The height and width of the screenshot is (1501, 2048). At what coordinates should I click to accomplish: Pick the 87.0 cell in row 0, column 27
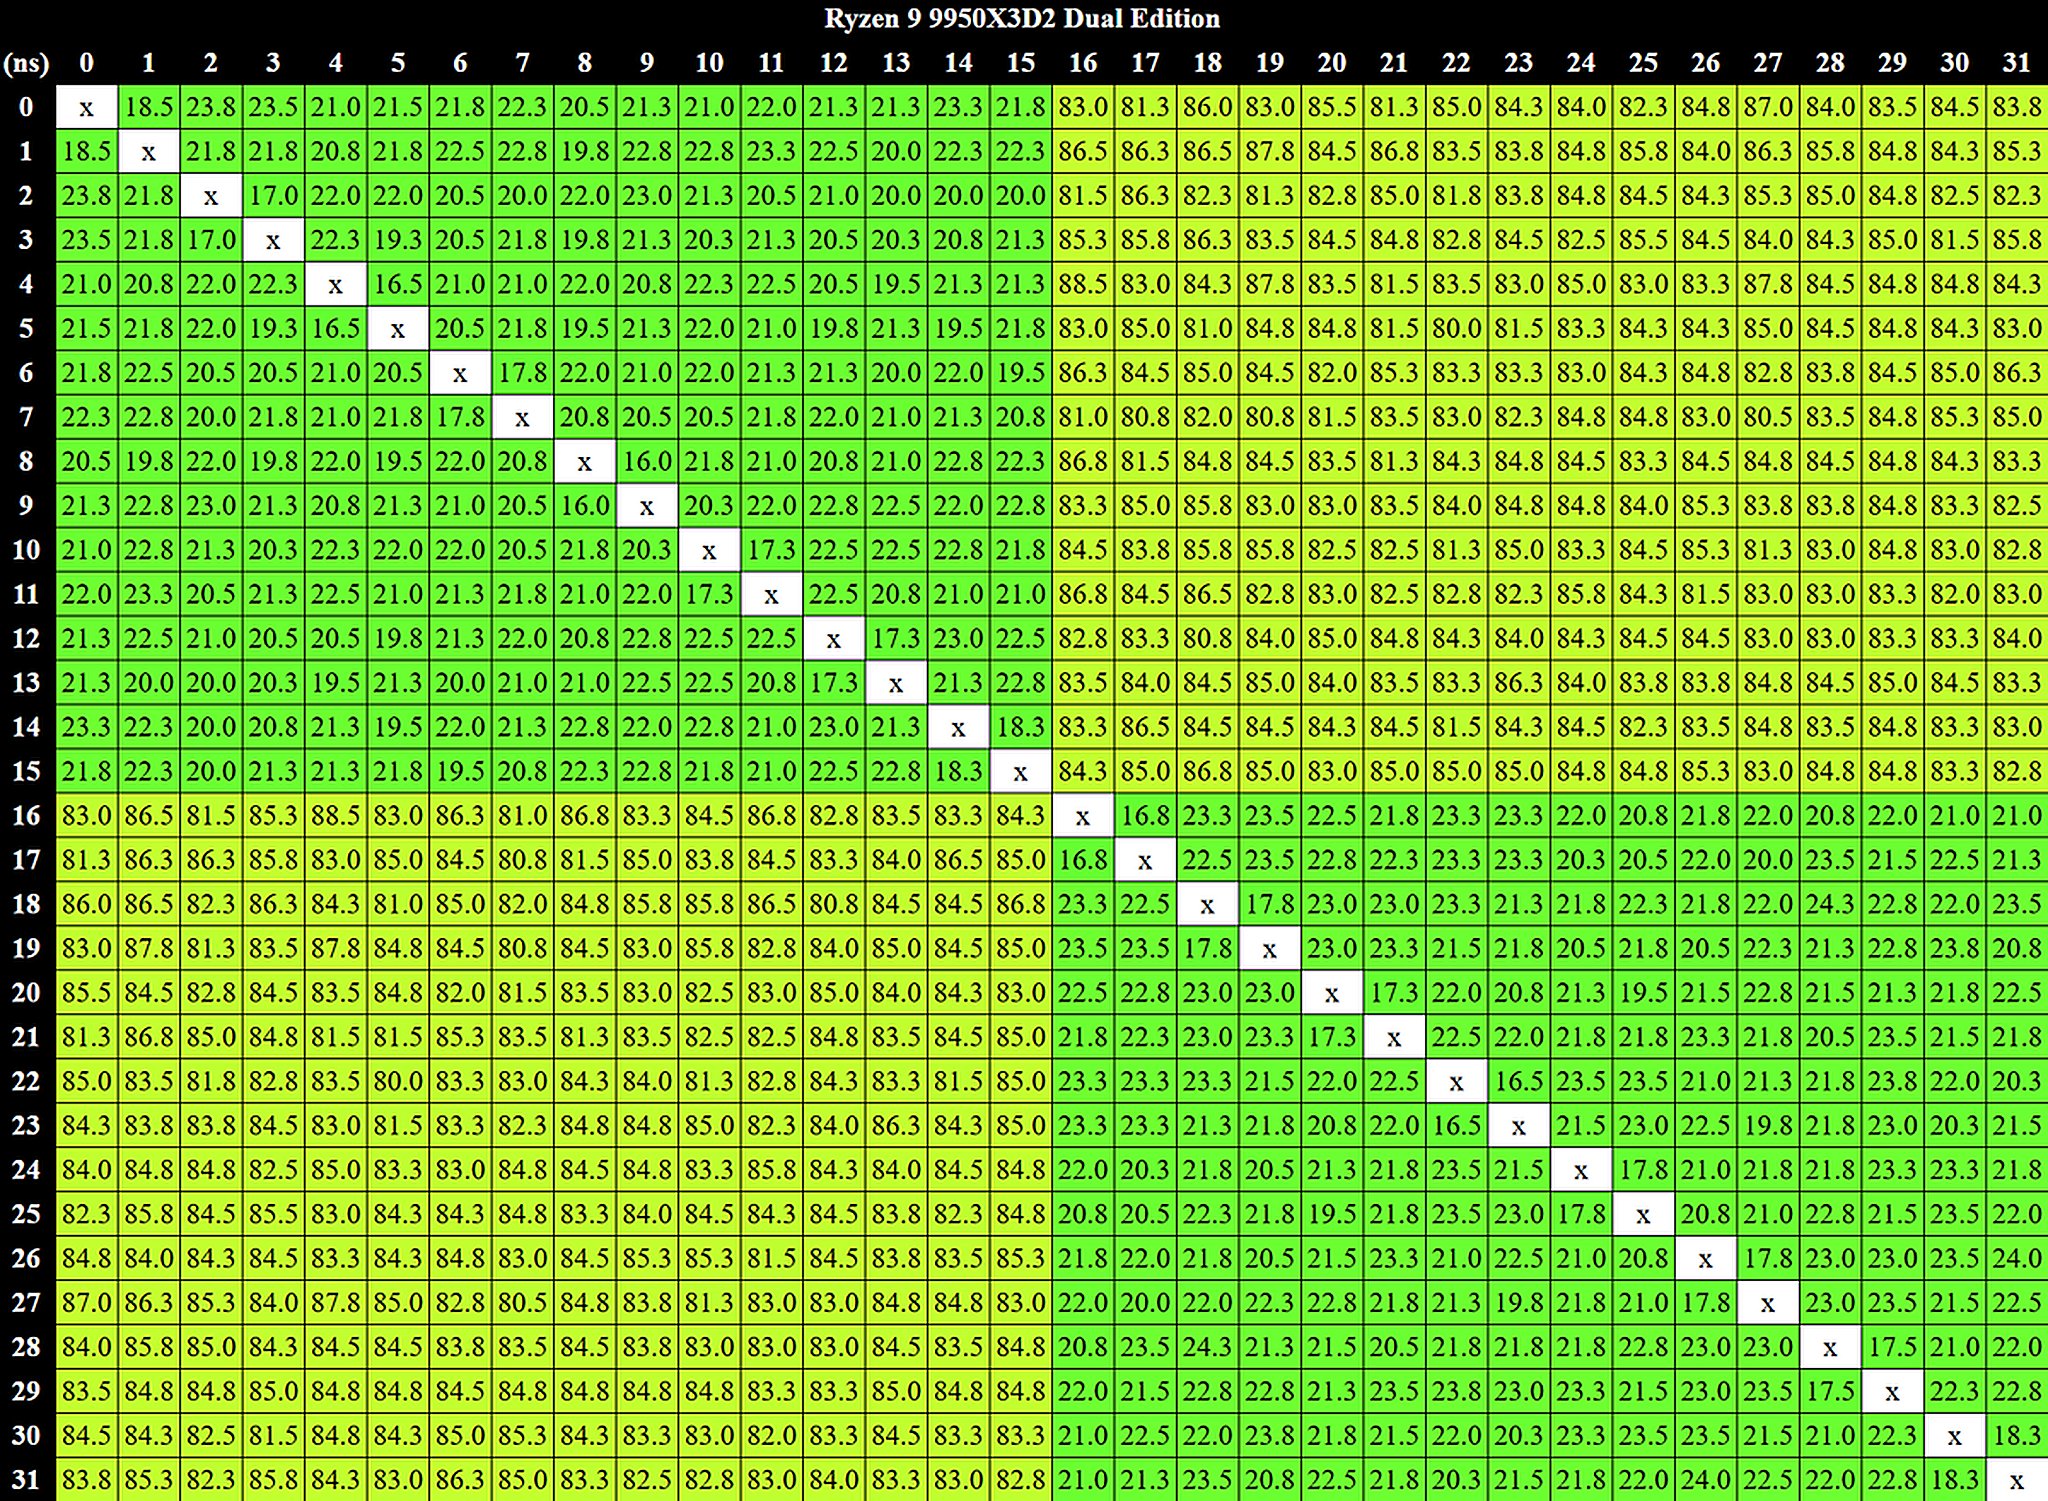coord(1768,107)
